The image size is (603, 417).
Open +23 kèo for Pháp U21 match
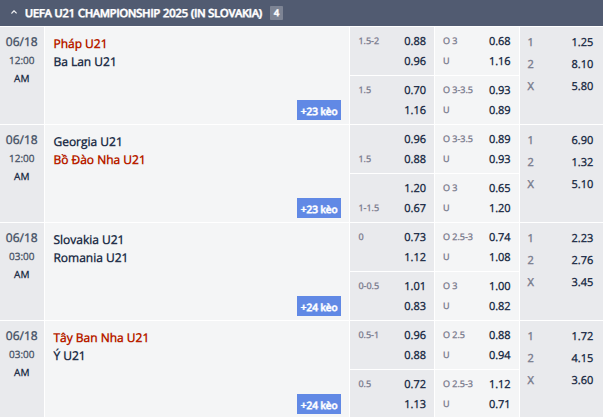coord(320,111)
